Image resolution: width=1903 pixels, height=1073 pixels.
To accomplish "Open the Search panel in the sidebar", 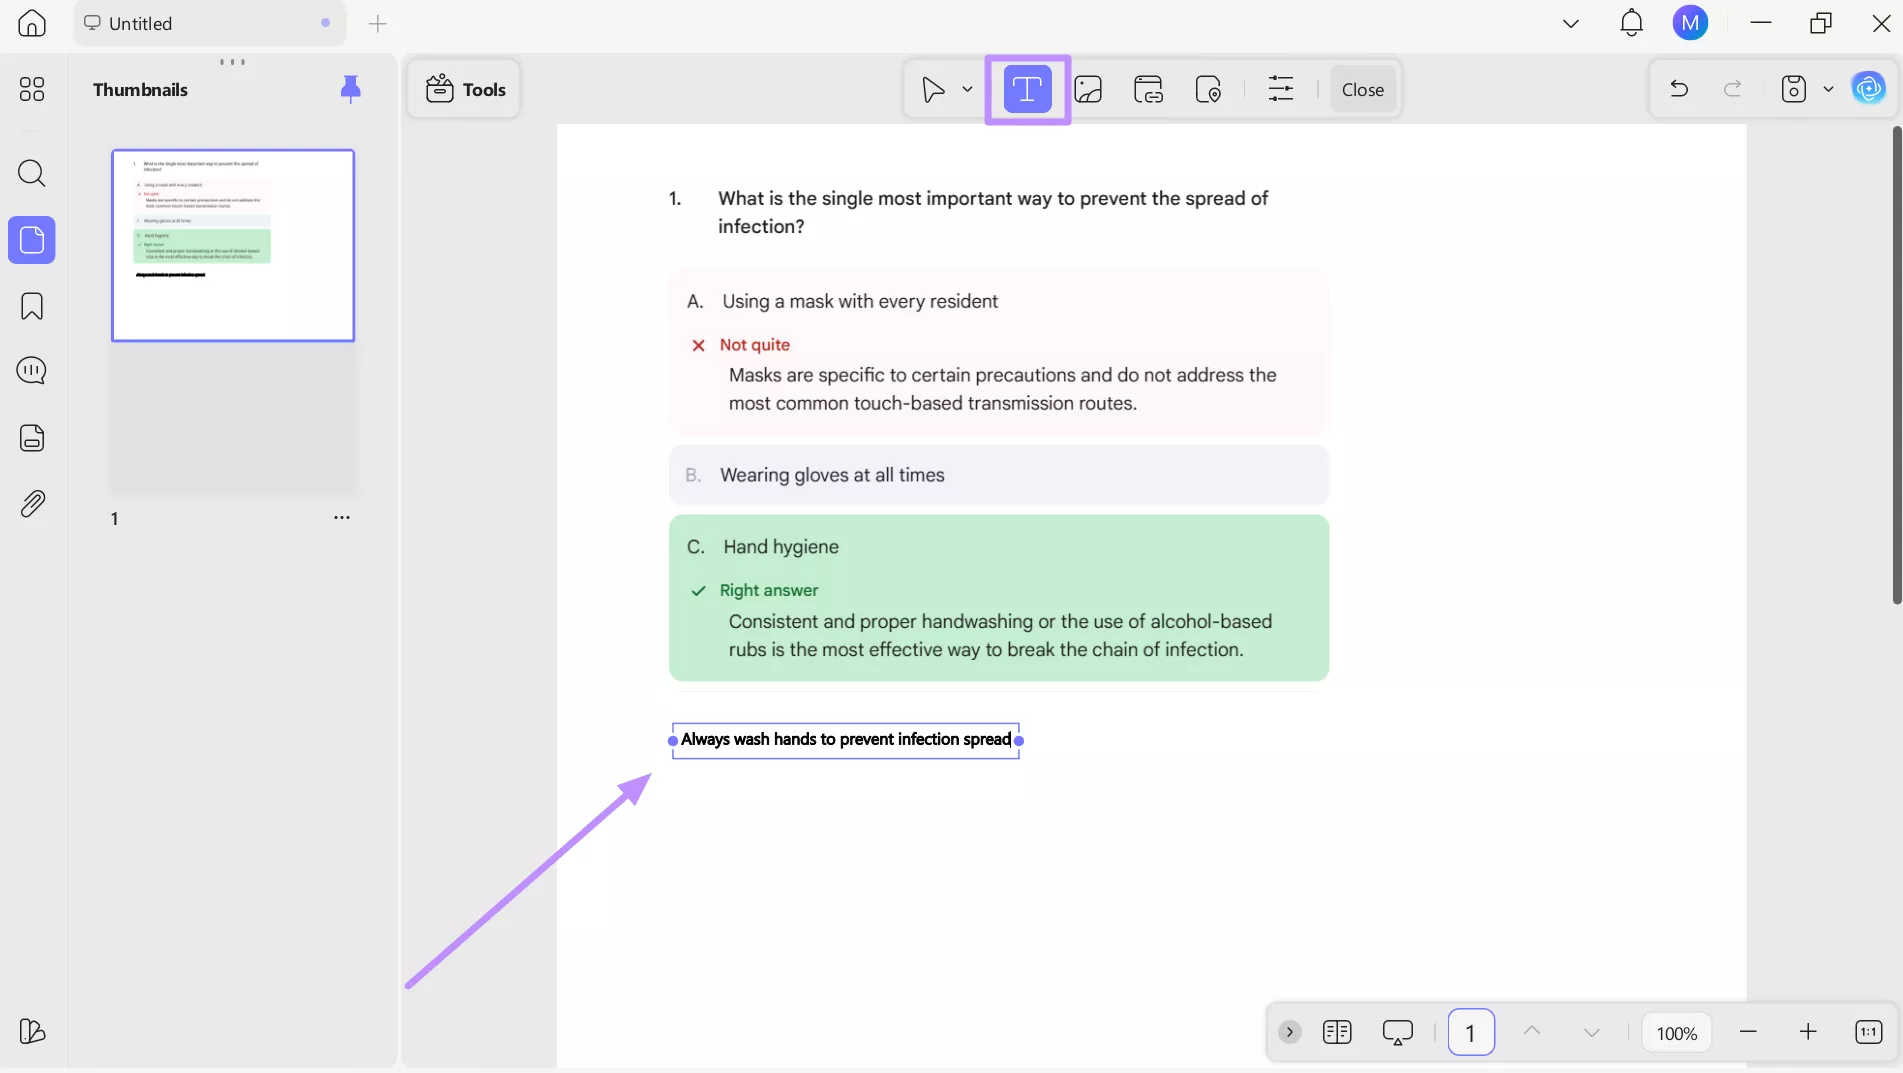I will (32, 174).
